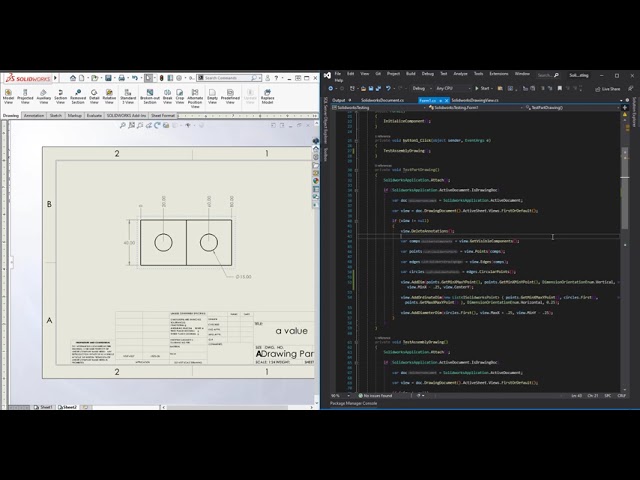The image size is (640, 480).
Task: Select the Removed Section tool
Action: pyautogui.click(x=78, y=97)
